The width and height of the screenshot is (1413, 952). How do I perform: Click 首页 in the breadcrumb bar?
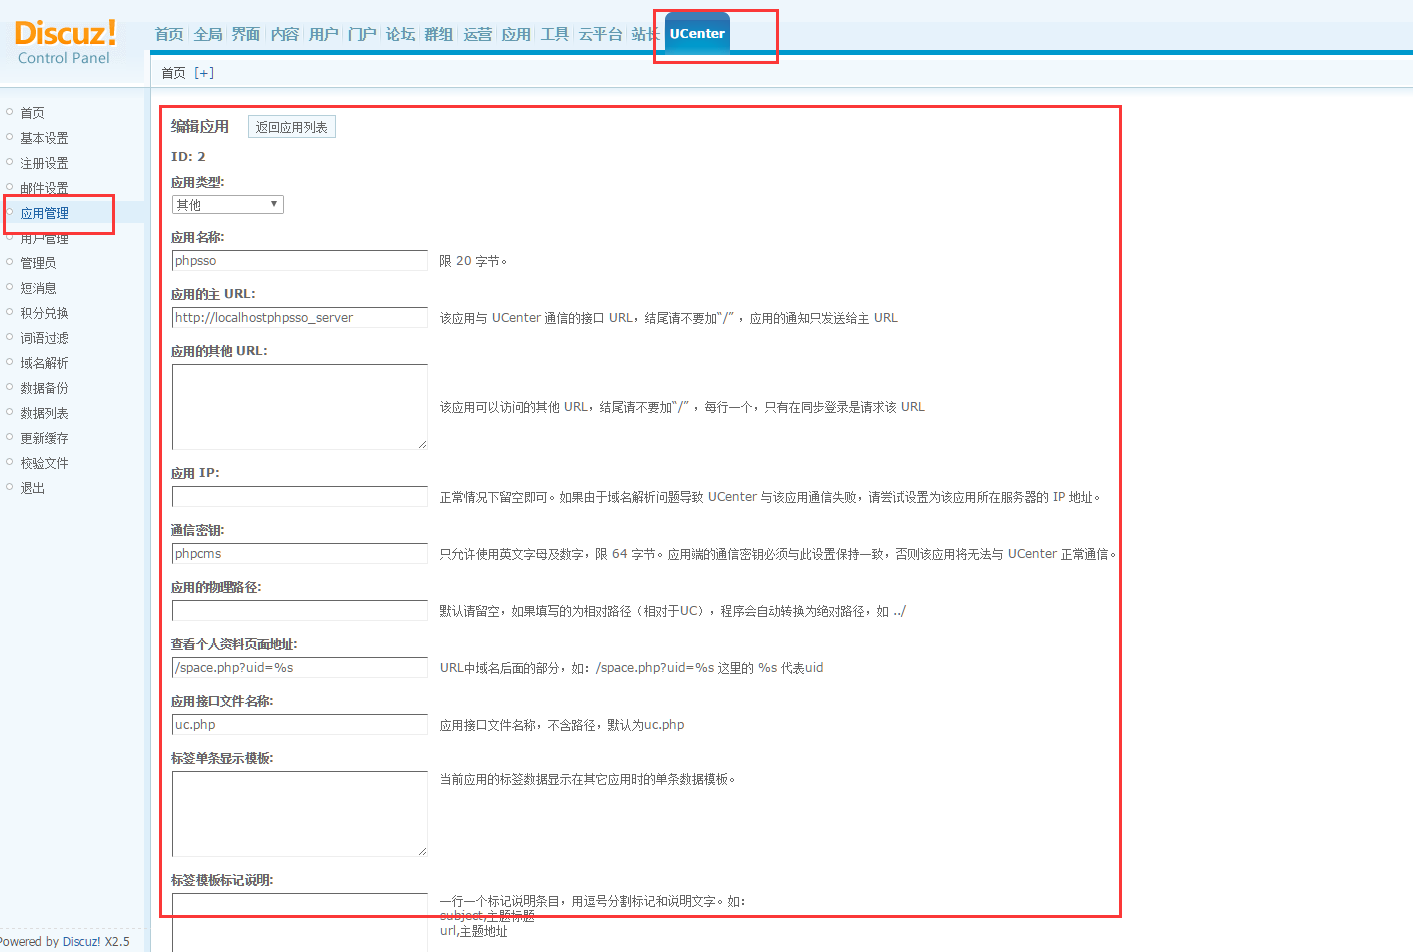(173, 73)
